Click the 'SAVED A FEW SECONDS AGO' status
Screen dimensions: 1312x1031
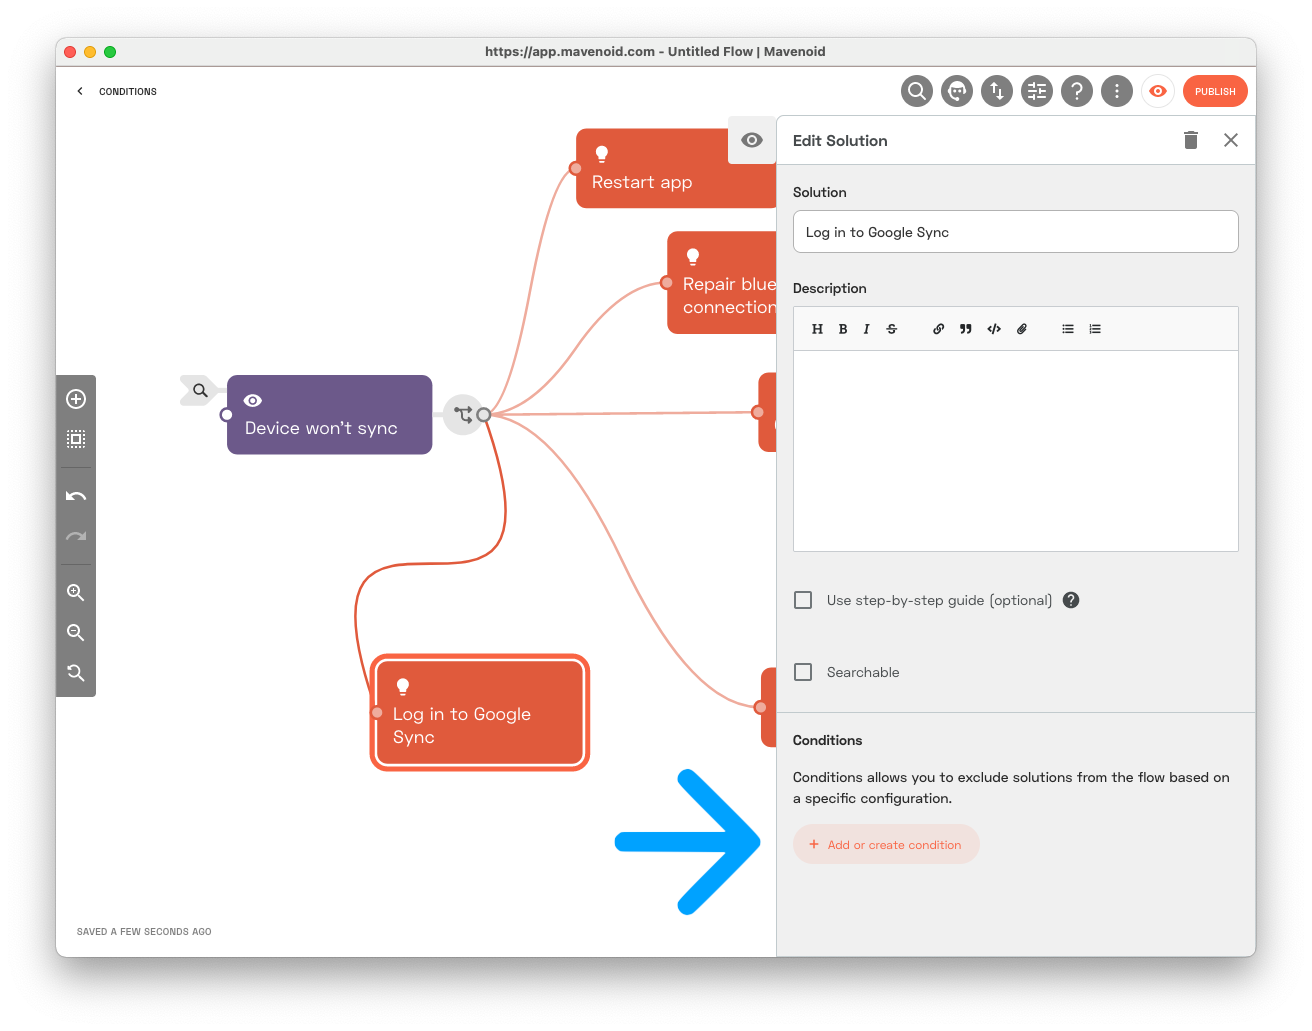[x=144, y=931]
